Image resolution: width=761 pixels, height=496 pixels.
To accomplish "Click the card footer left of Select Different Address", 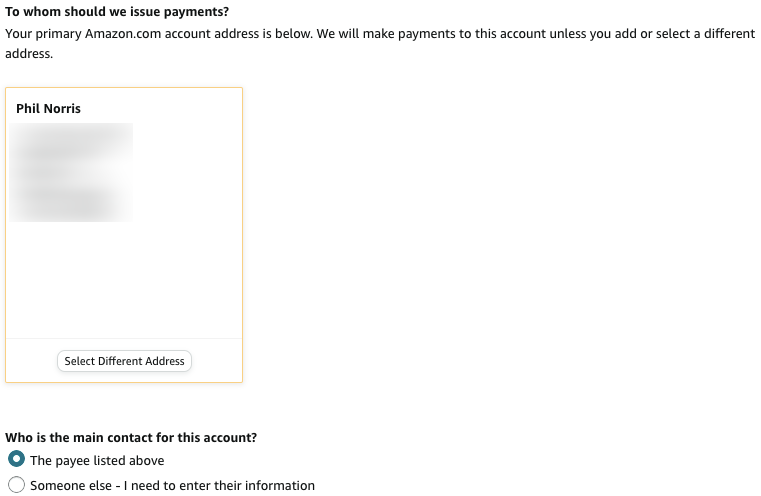I will [32, 361].
